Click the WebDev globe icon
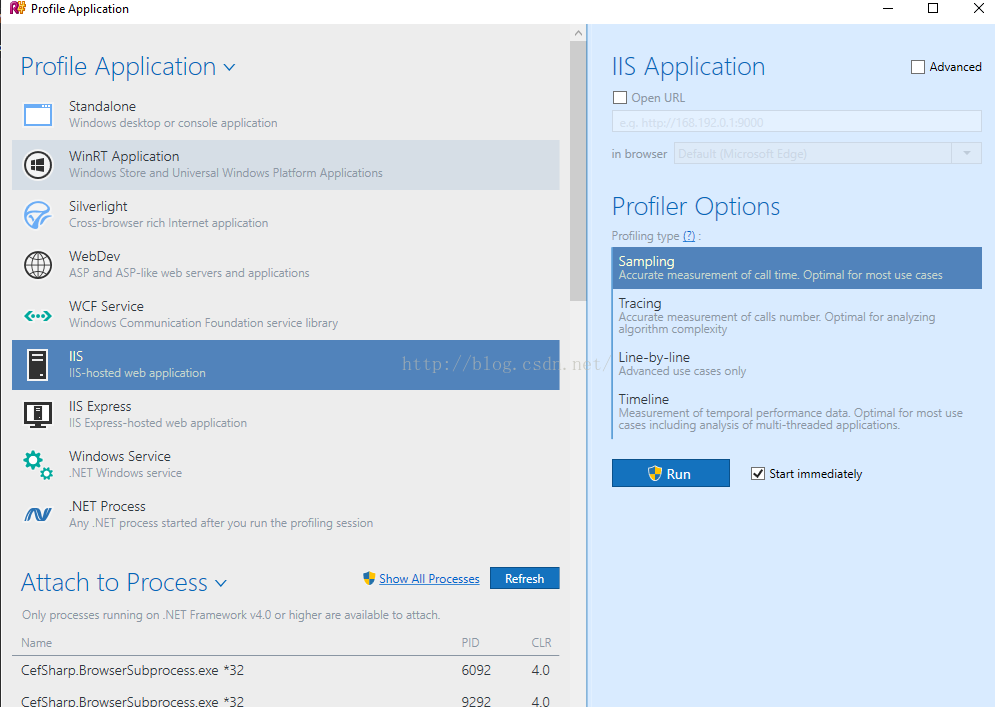The height and width of the screenshot is (707, 995). [38, 265]
